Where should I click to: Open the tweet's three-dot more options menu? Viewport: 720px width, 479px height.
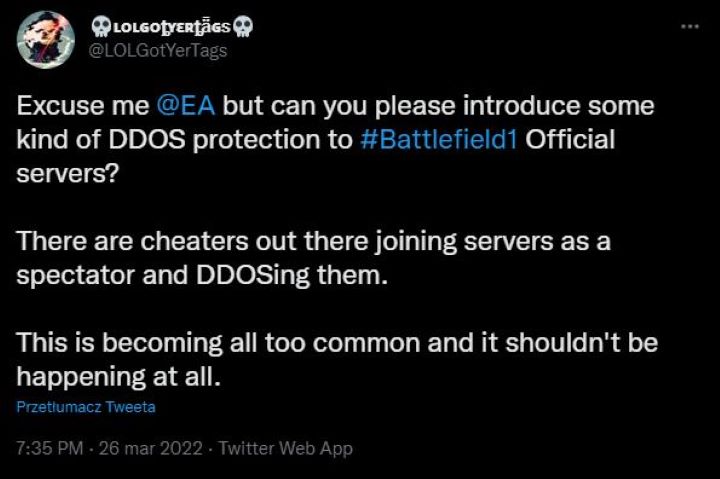[689, 26]
